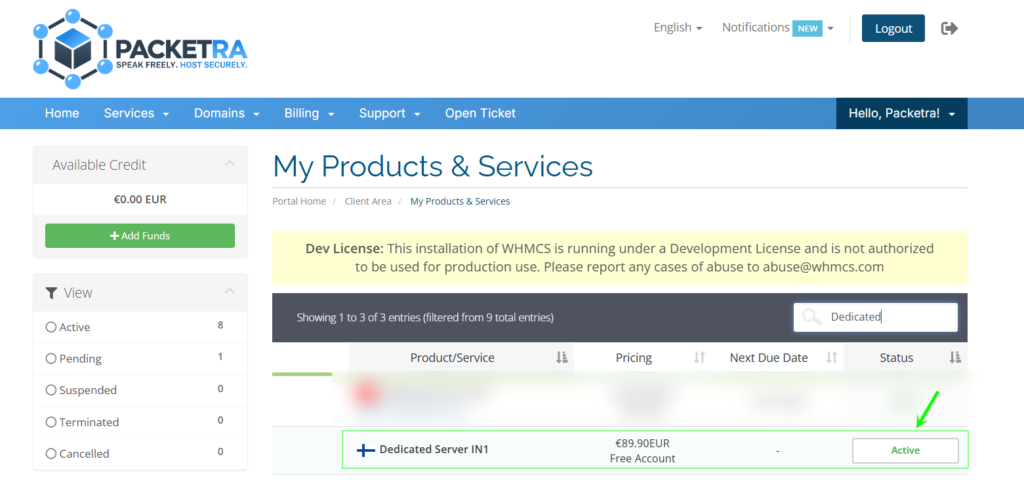The height and width of the screenshot is (480, 1024).
Task: Click the Pending count 1 badge
Action: pyautogui.click(x=220, y=357)
